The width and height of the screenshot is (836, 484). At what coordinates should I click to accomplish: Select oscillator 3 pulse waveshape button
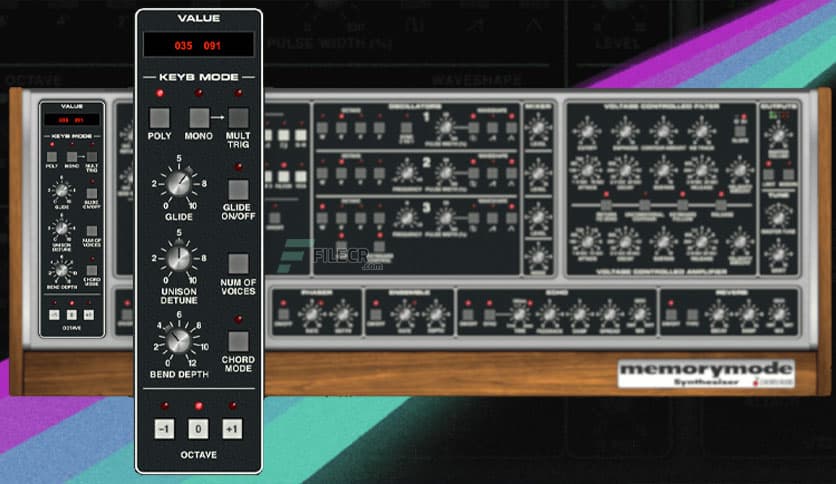(x=473, y=218)
